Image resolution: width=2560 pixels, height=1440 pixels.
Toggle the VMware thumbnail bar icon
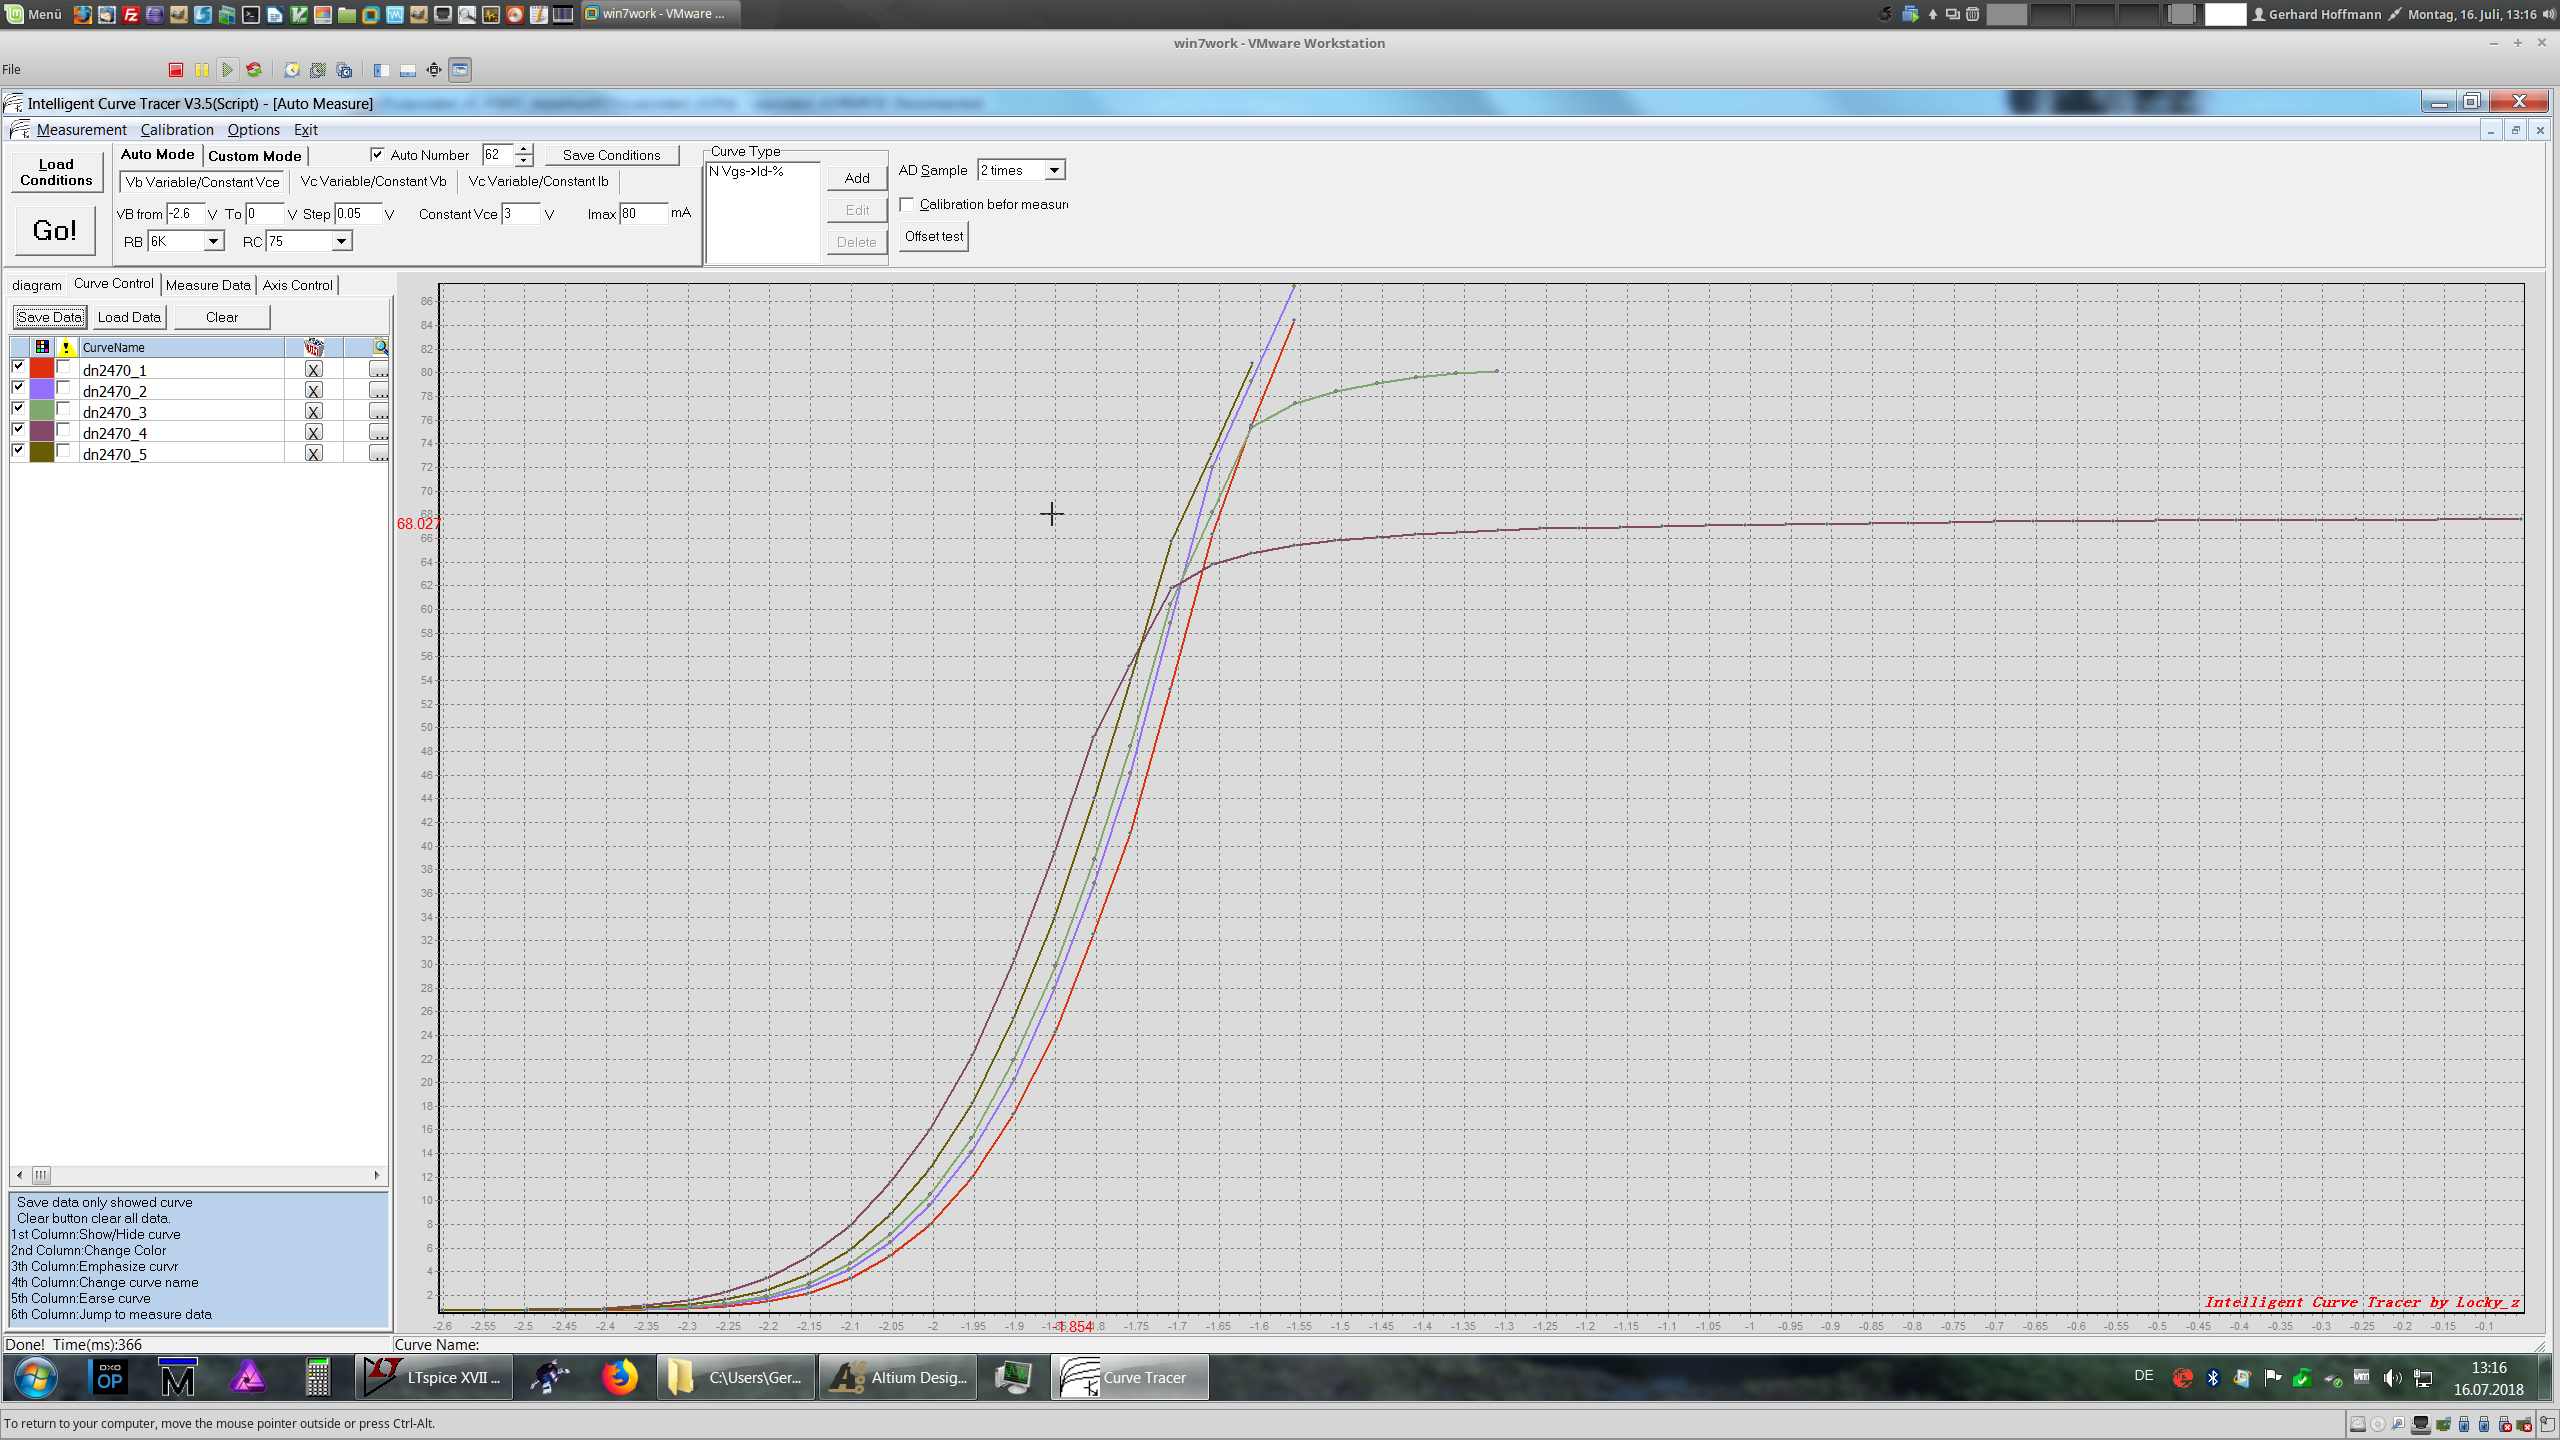(x=408, y=70)
